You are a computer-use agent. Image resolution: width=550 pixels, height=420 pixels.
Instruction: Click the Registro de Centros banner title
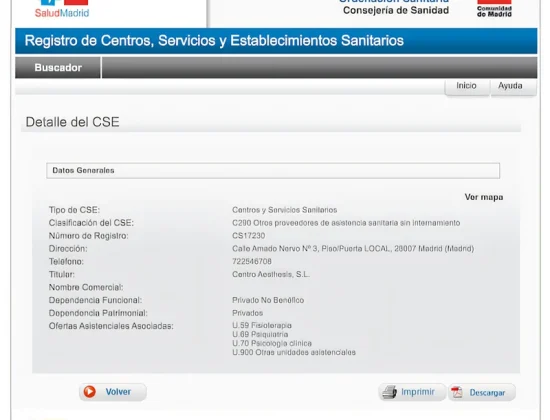[x=214, y=41]
